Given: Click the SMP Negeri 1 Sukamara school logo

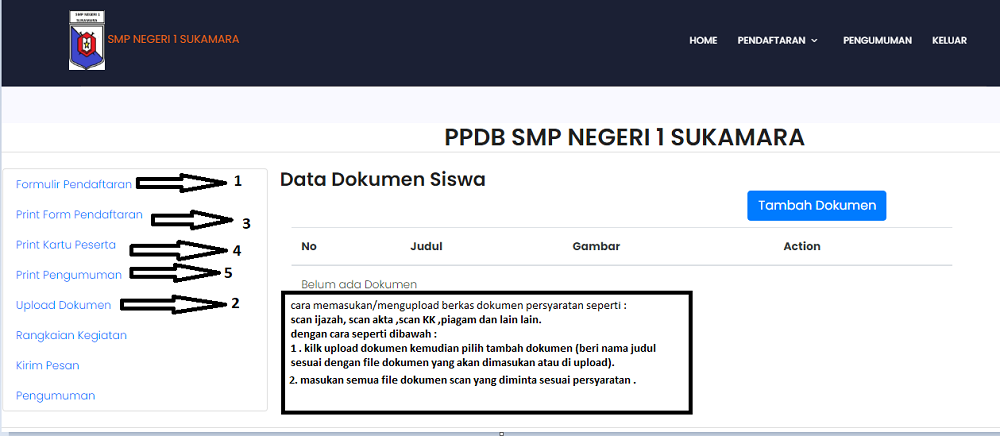Looking at the screenshot, I should click(86, 41).
